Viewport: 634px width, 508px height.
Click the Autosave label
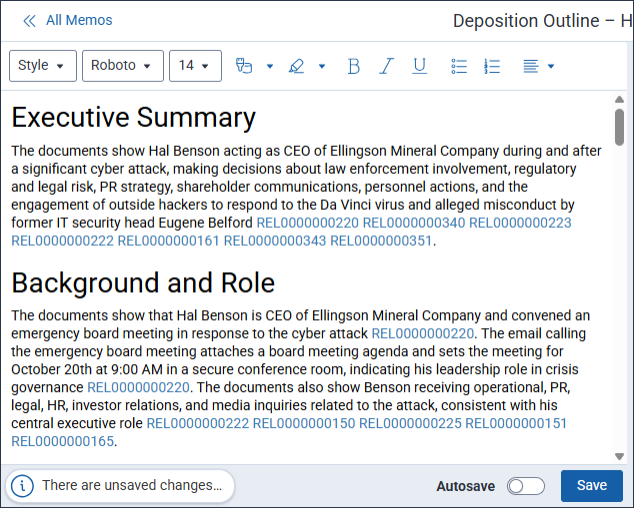coord(465,486)
